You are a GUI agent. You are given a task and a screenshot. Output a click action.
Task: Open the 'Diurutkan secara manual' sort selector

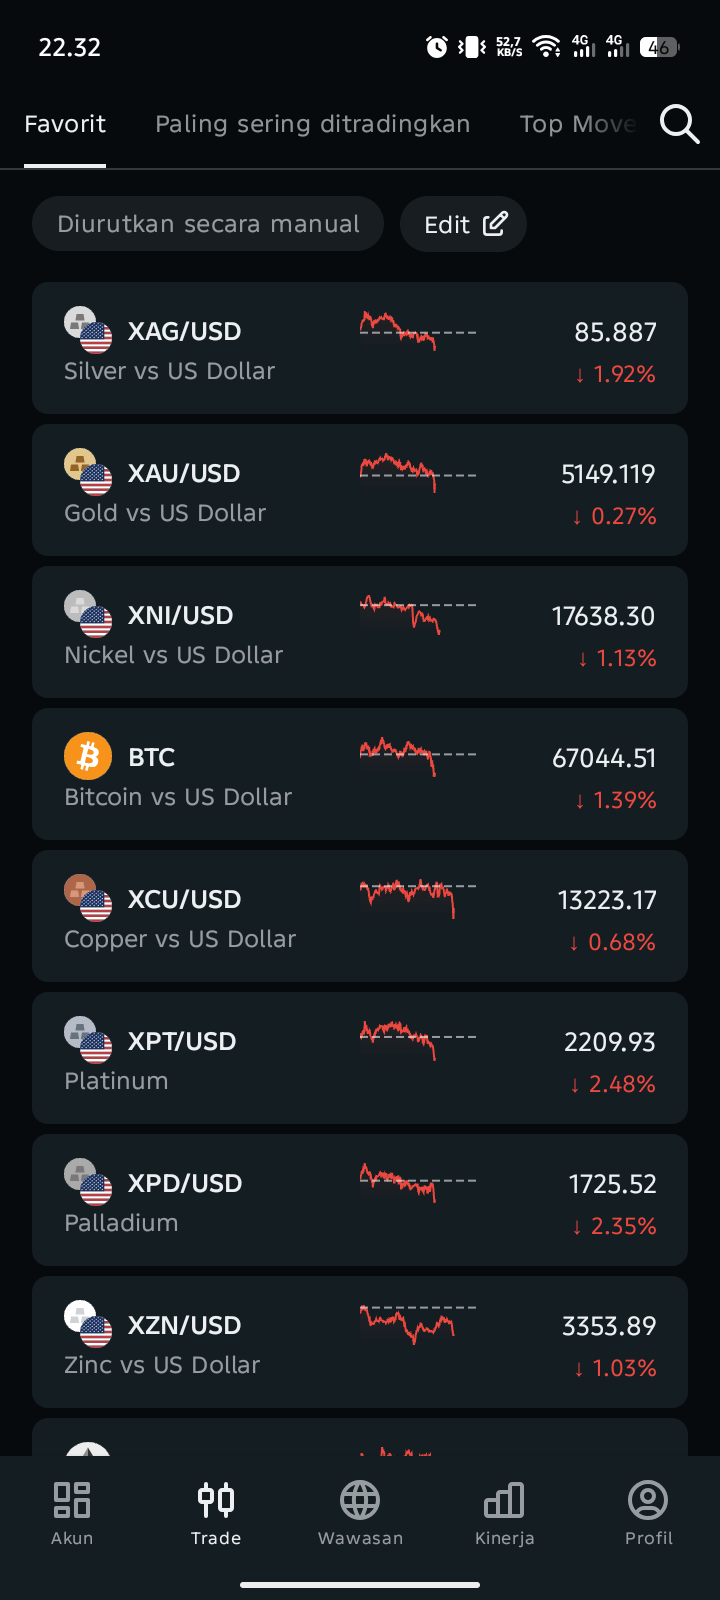[x=208, y=224]
